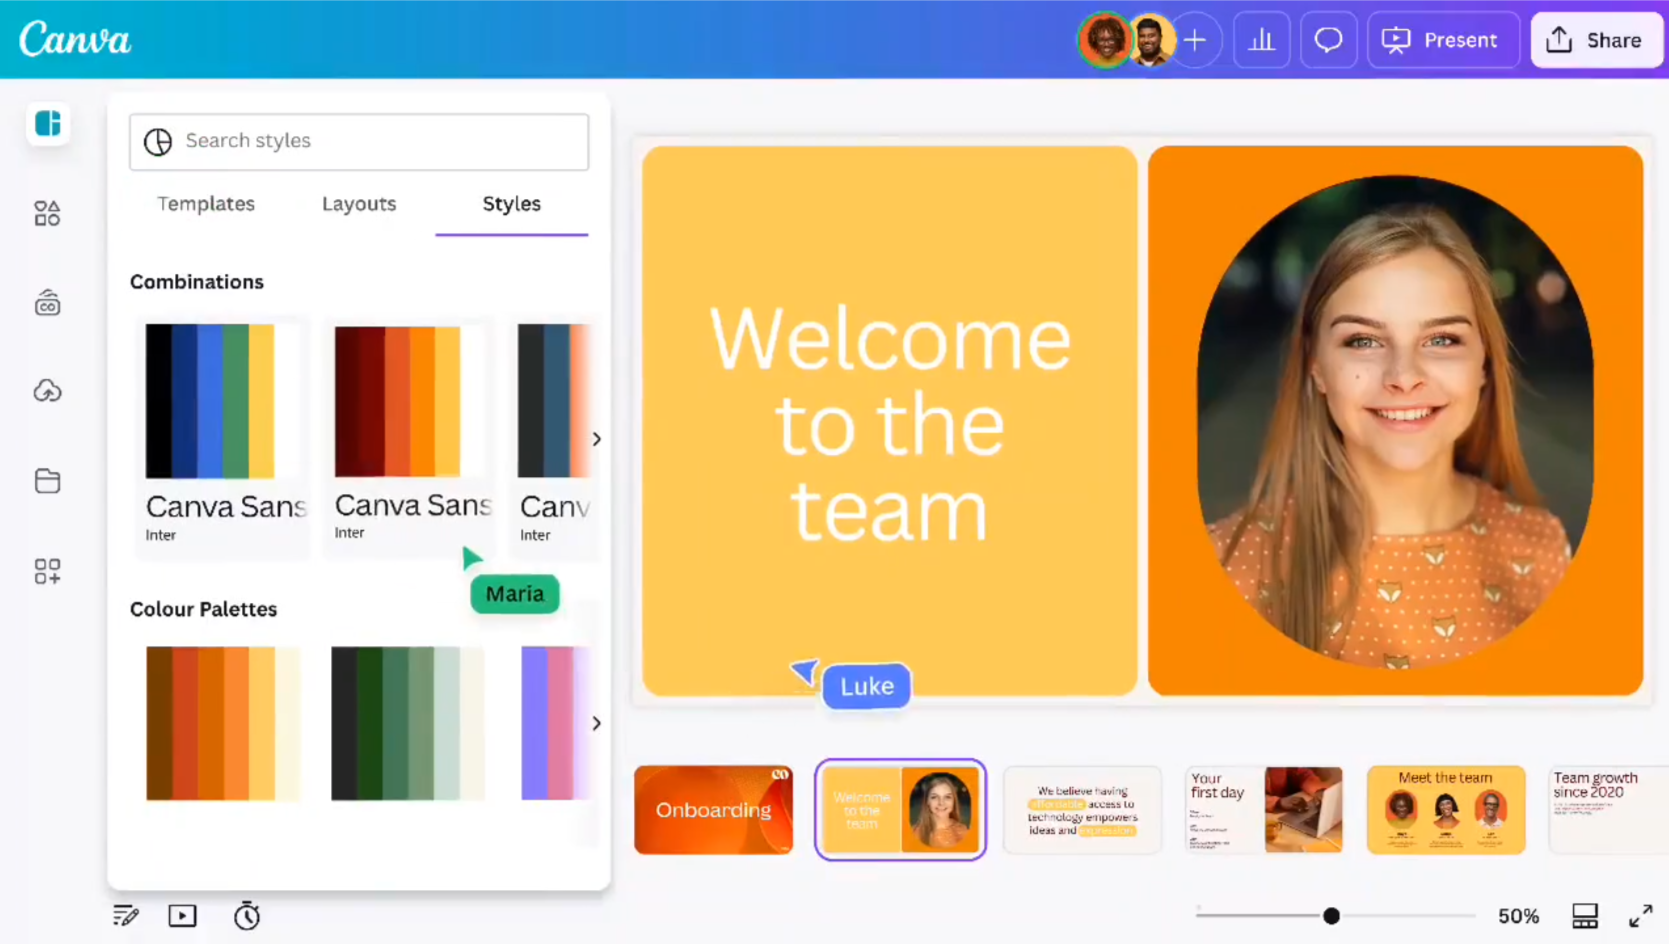Open the comments chat bubble in the header

(1328, 40)
